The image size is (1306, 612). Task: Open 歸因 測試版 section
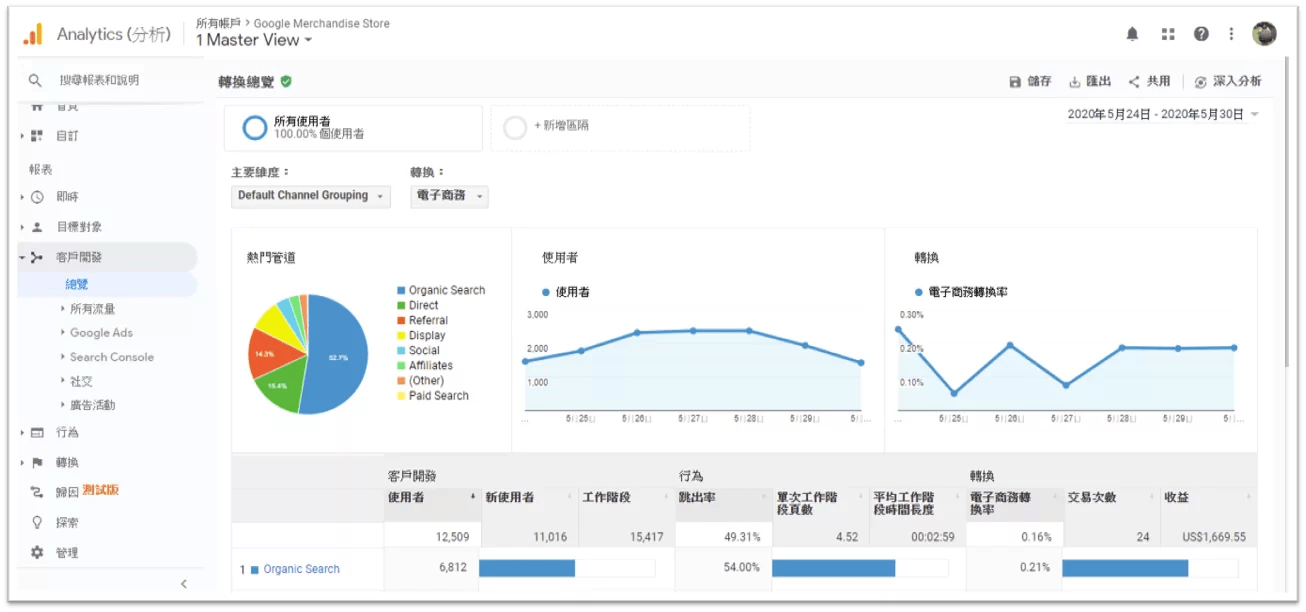[x=88, y=491]
